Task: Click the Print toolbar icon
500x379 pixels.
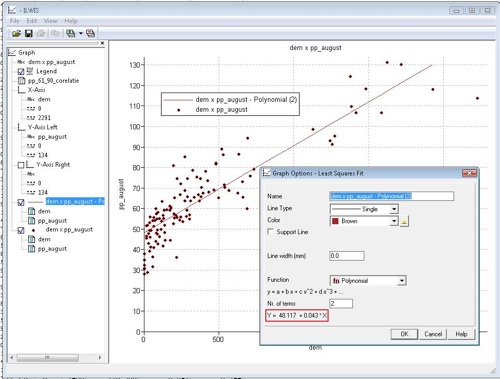Action: pos(41,33)
